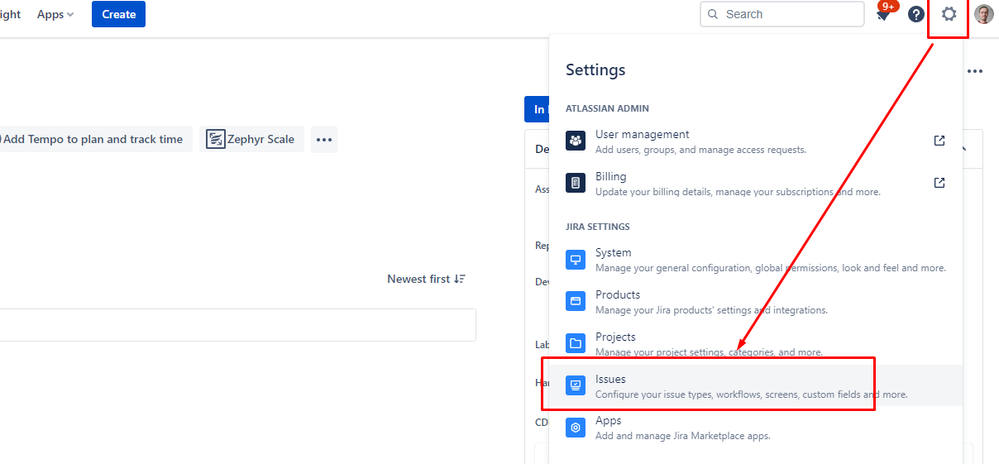Screen dimensions: 999x464
Task: Open Apps settings in Jira settings list
Action: point(755,428)
